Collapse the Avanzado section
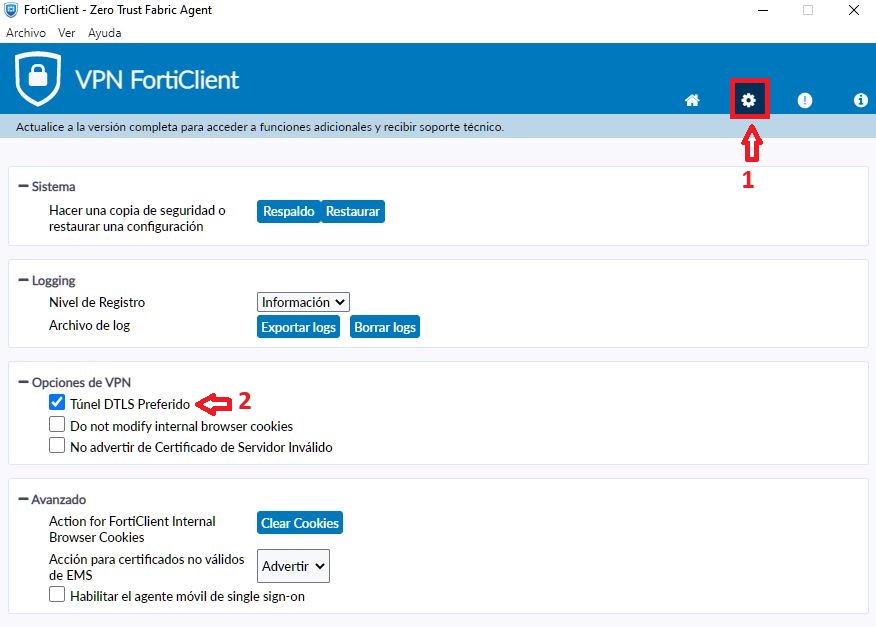The width and height of the screenshot is (876, 627). (23, 499)
